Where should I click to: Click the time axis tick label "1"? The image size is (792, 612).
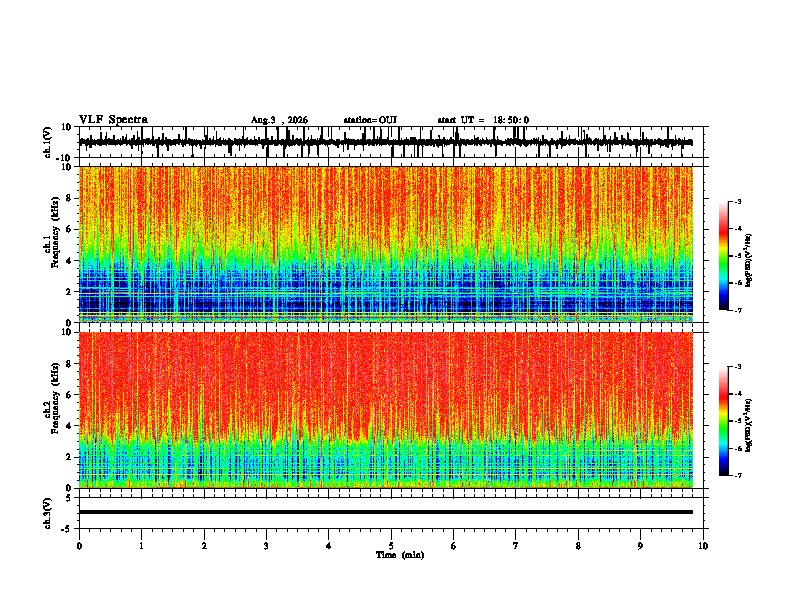pos(141,546)
